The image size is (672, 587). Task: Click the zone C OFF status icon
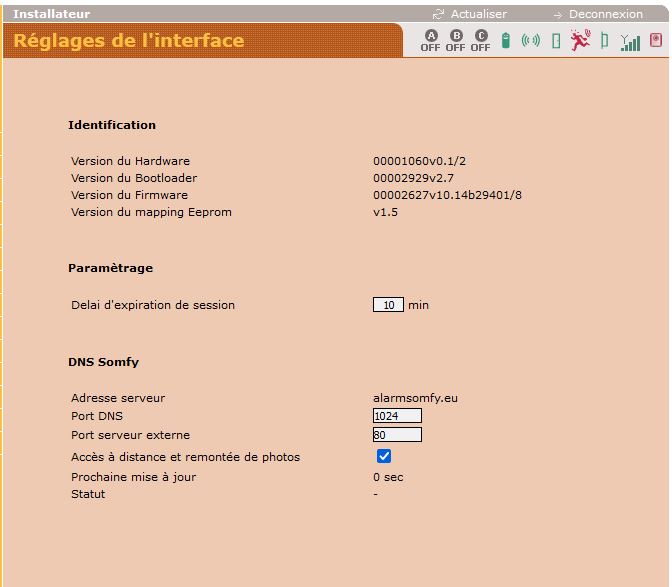click(x=480, y=41)
